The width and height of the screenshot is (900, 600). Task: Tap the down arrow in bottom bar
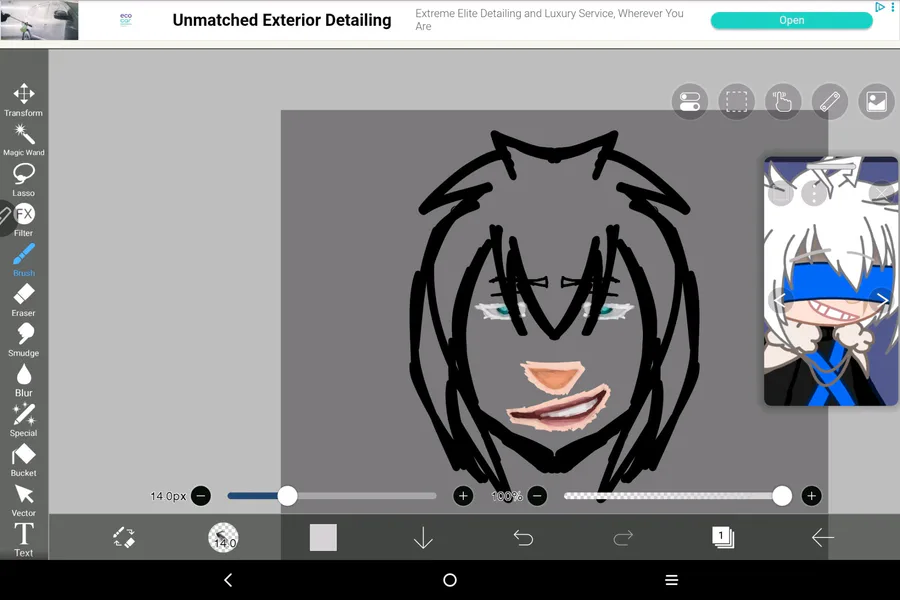423,537
